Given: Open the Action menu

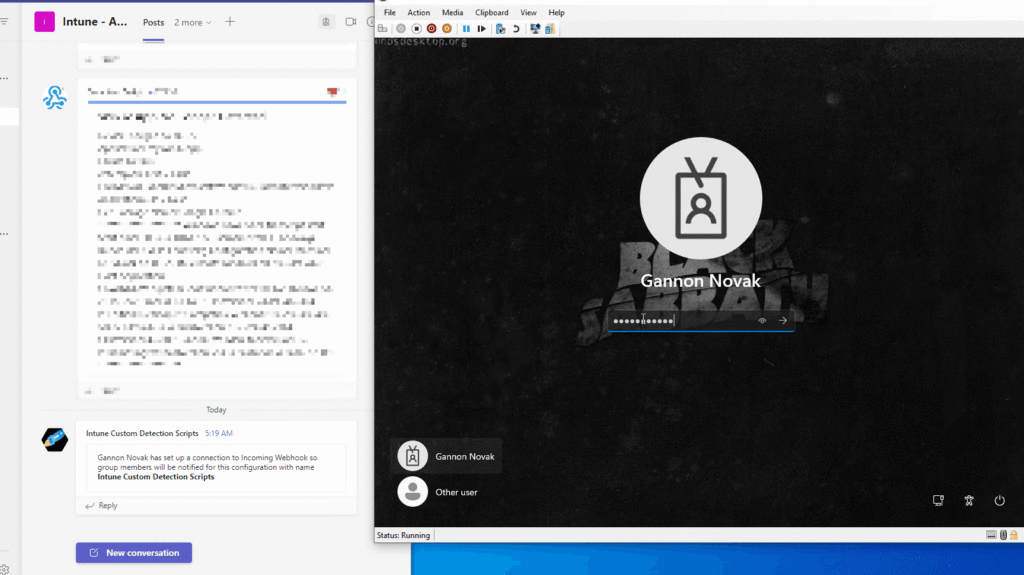Looking at the screenshot, I should click(418, 13).
